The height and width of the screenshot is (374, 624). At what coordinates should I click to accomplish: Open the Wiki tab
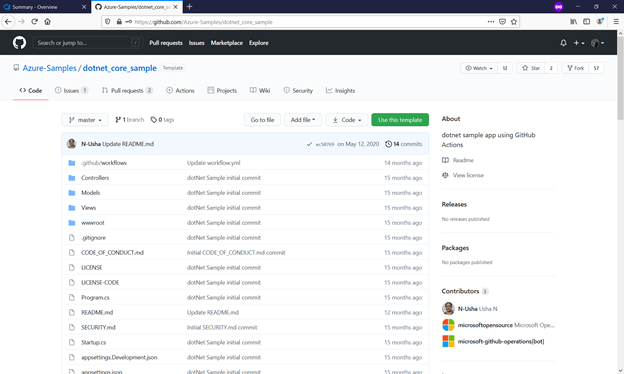tap(260, 91)
